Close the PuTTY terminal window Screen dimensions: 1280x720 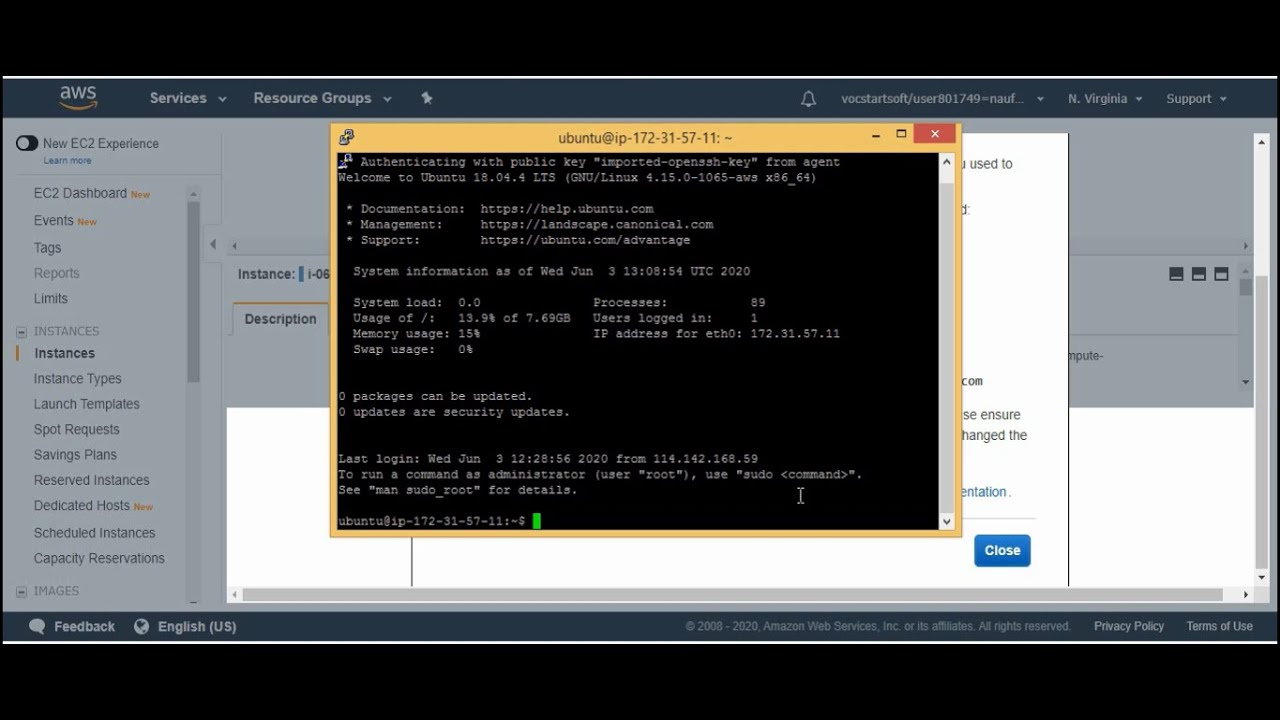[935, 134]
